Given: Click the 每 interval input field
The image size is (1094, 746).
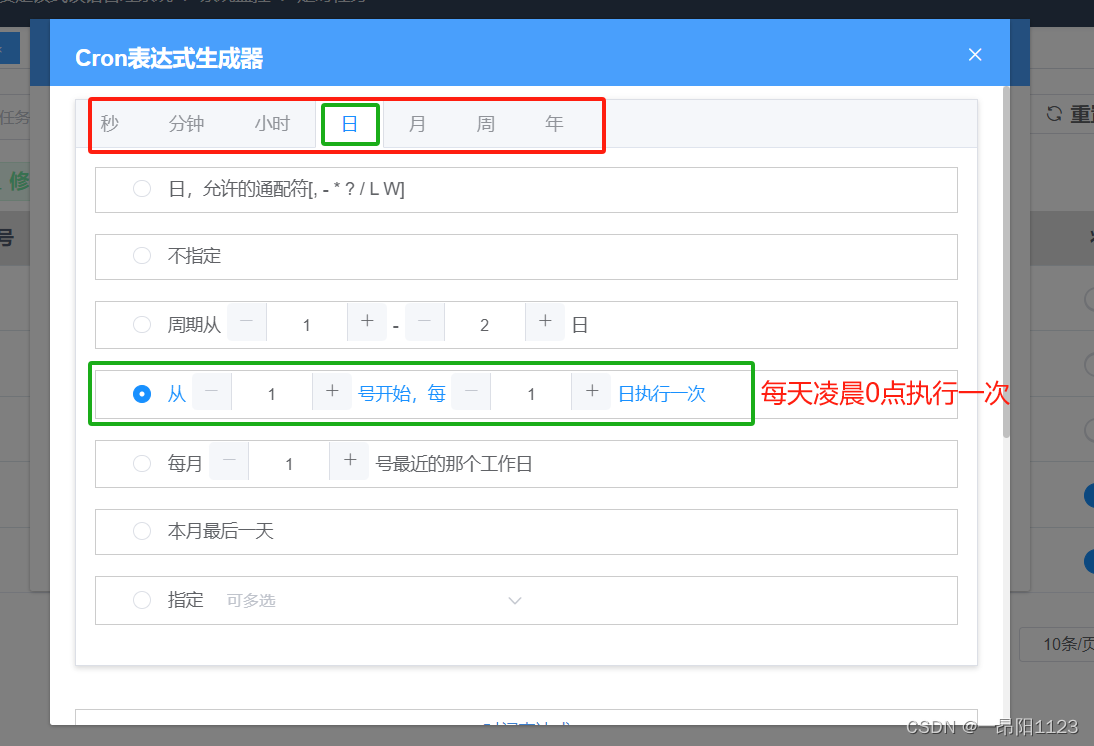Looking at the screenshot, I should click(x=532, y=394).
